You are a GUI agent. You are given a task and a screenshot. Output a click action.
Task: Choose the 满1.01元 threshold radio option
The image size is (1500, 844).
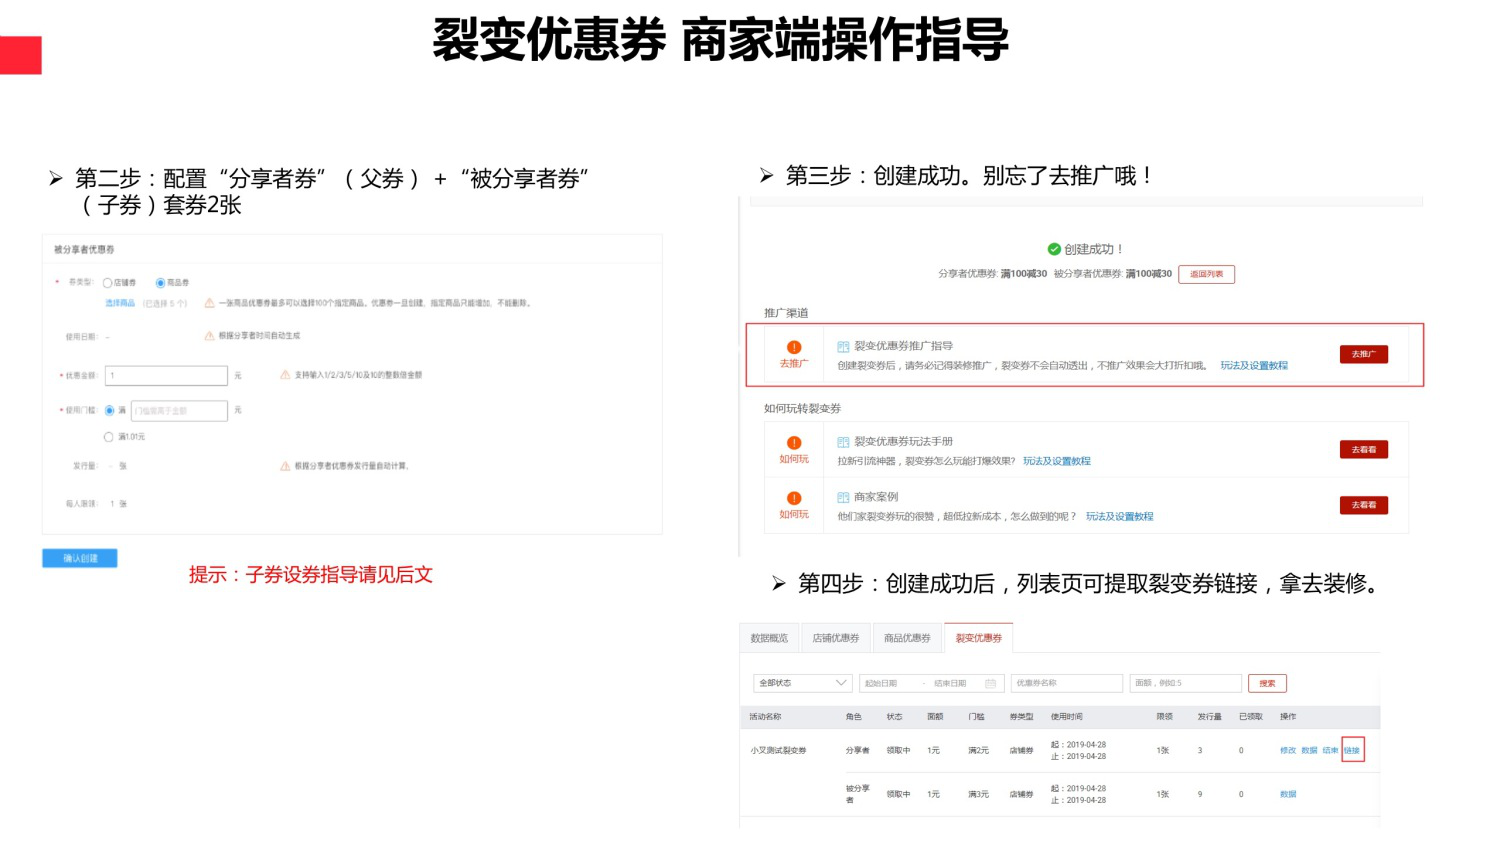click(x=109, y=437)
